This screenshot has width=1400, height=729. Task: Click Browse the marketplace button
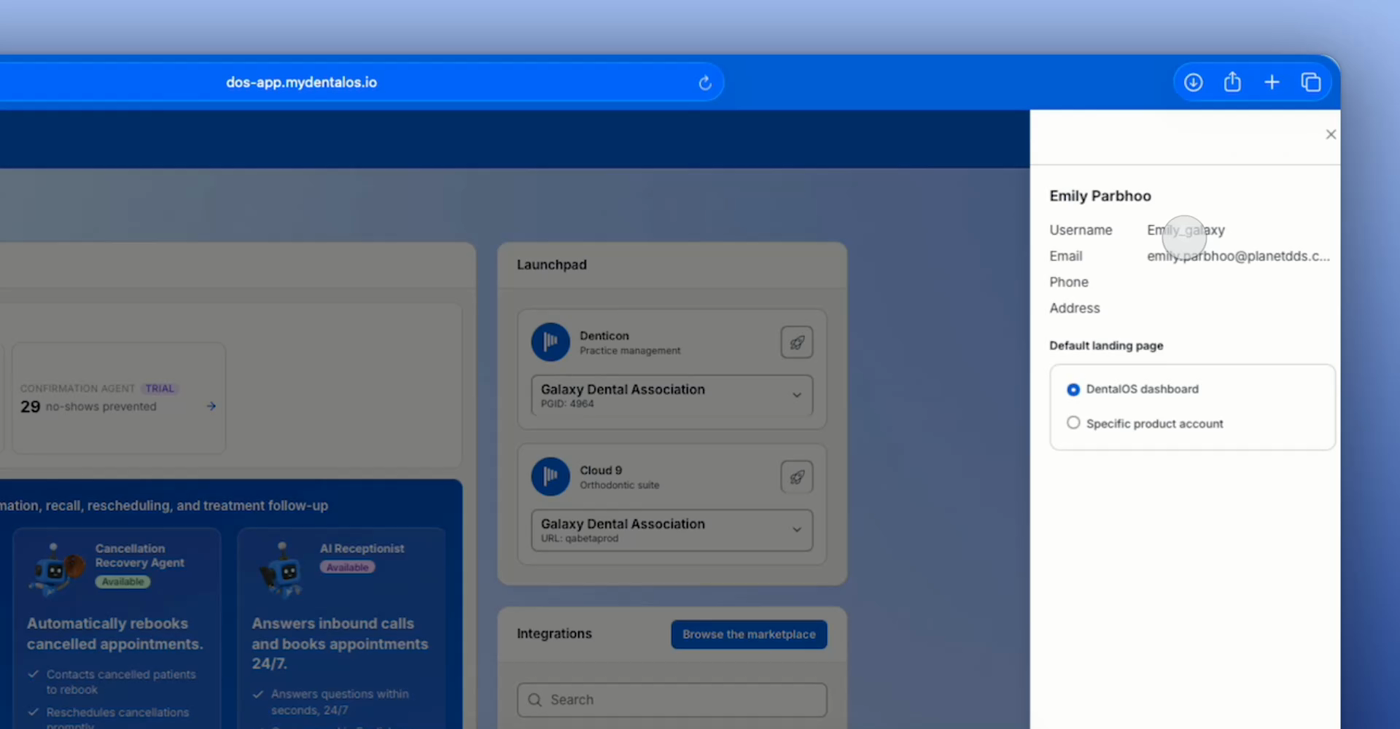(x=749, y=634)
